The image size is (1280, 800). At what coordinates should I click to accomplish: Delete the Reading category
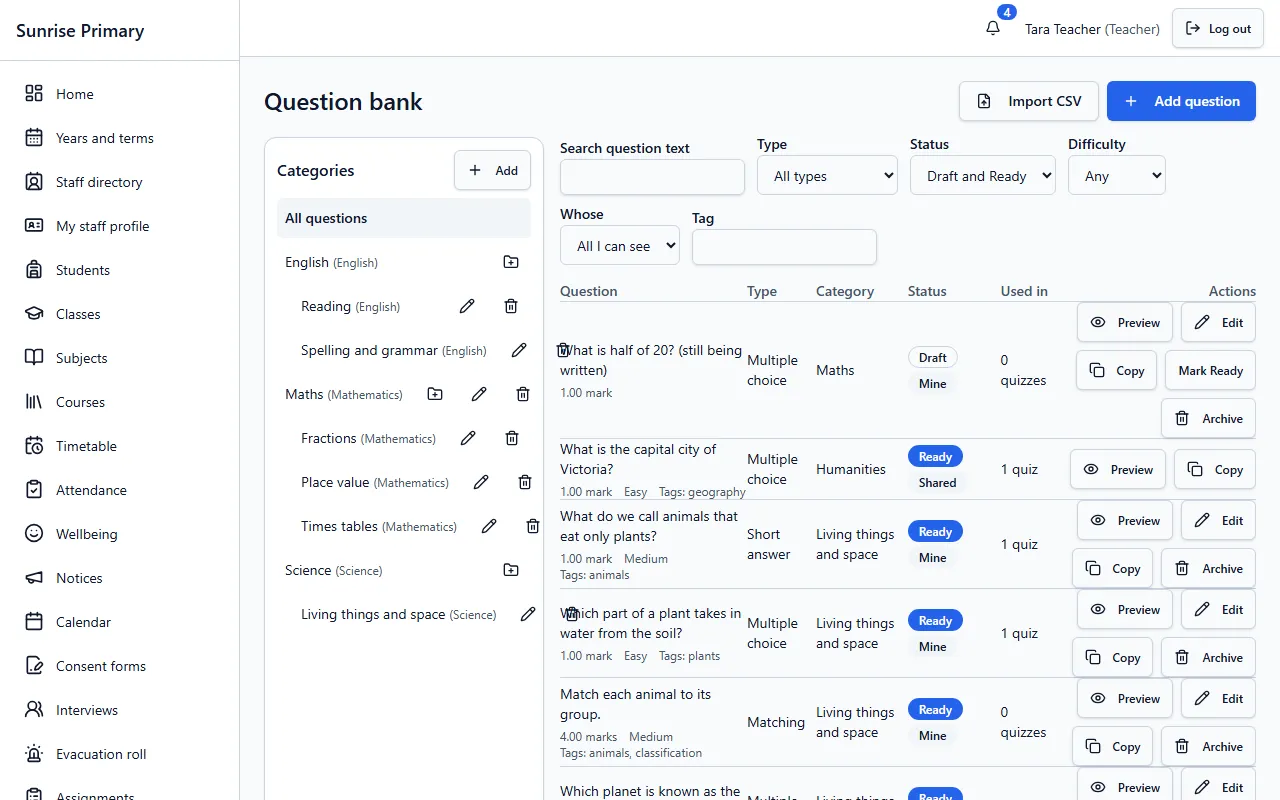point(511,306)
